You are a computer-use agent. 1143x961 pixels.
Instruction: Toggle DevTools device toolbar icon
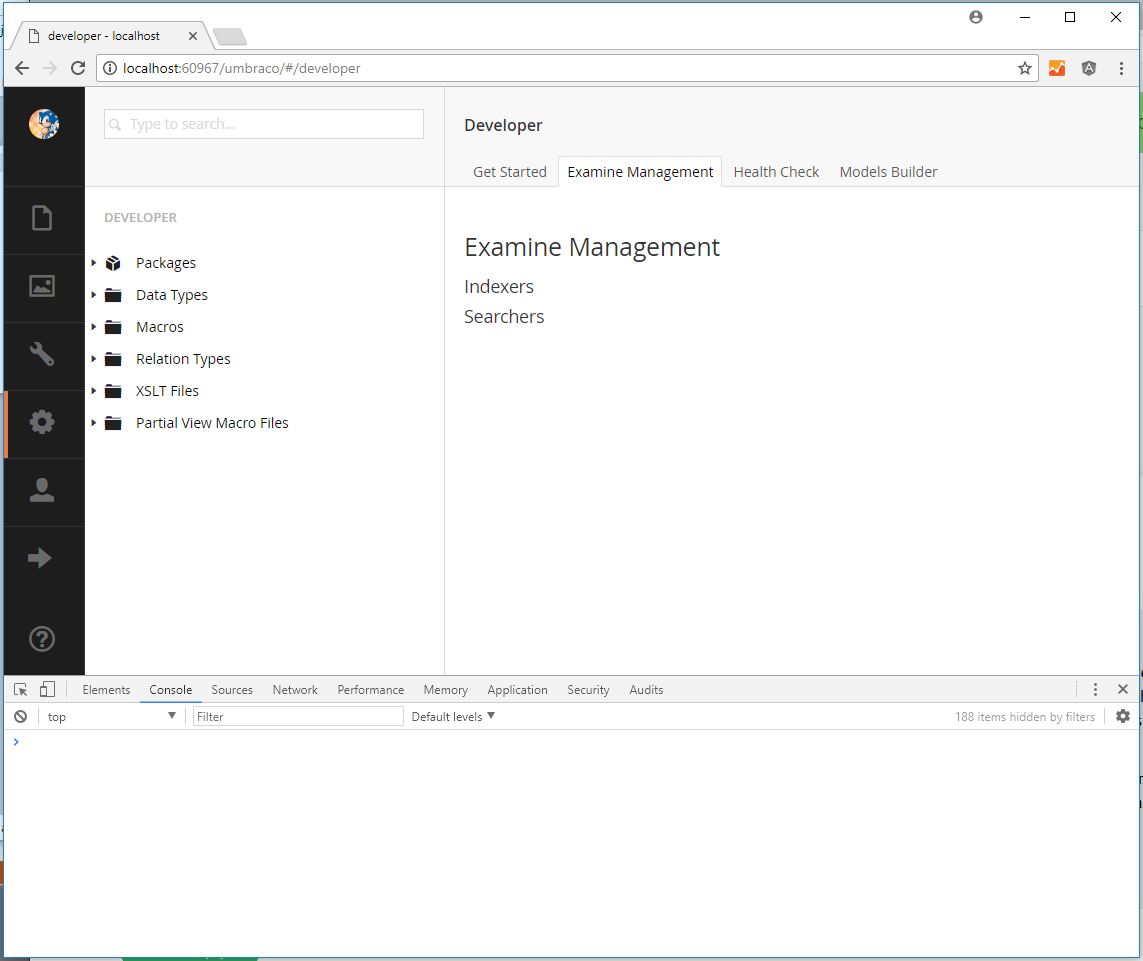47,690
